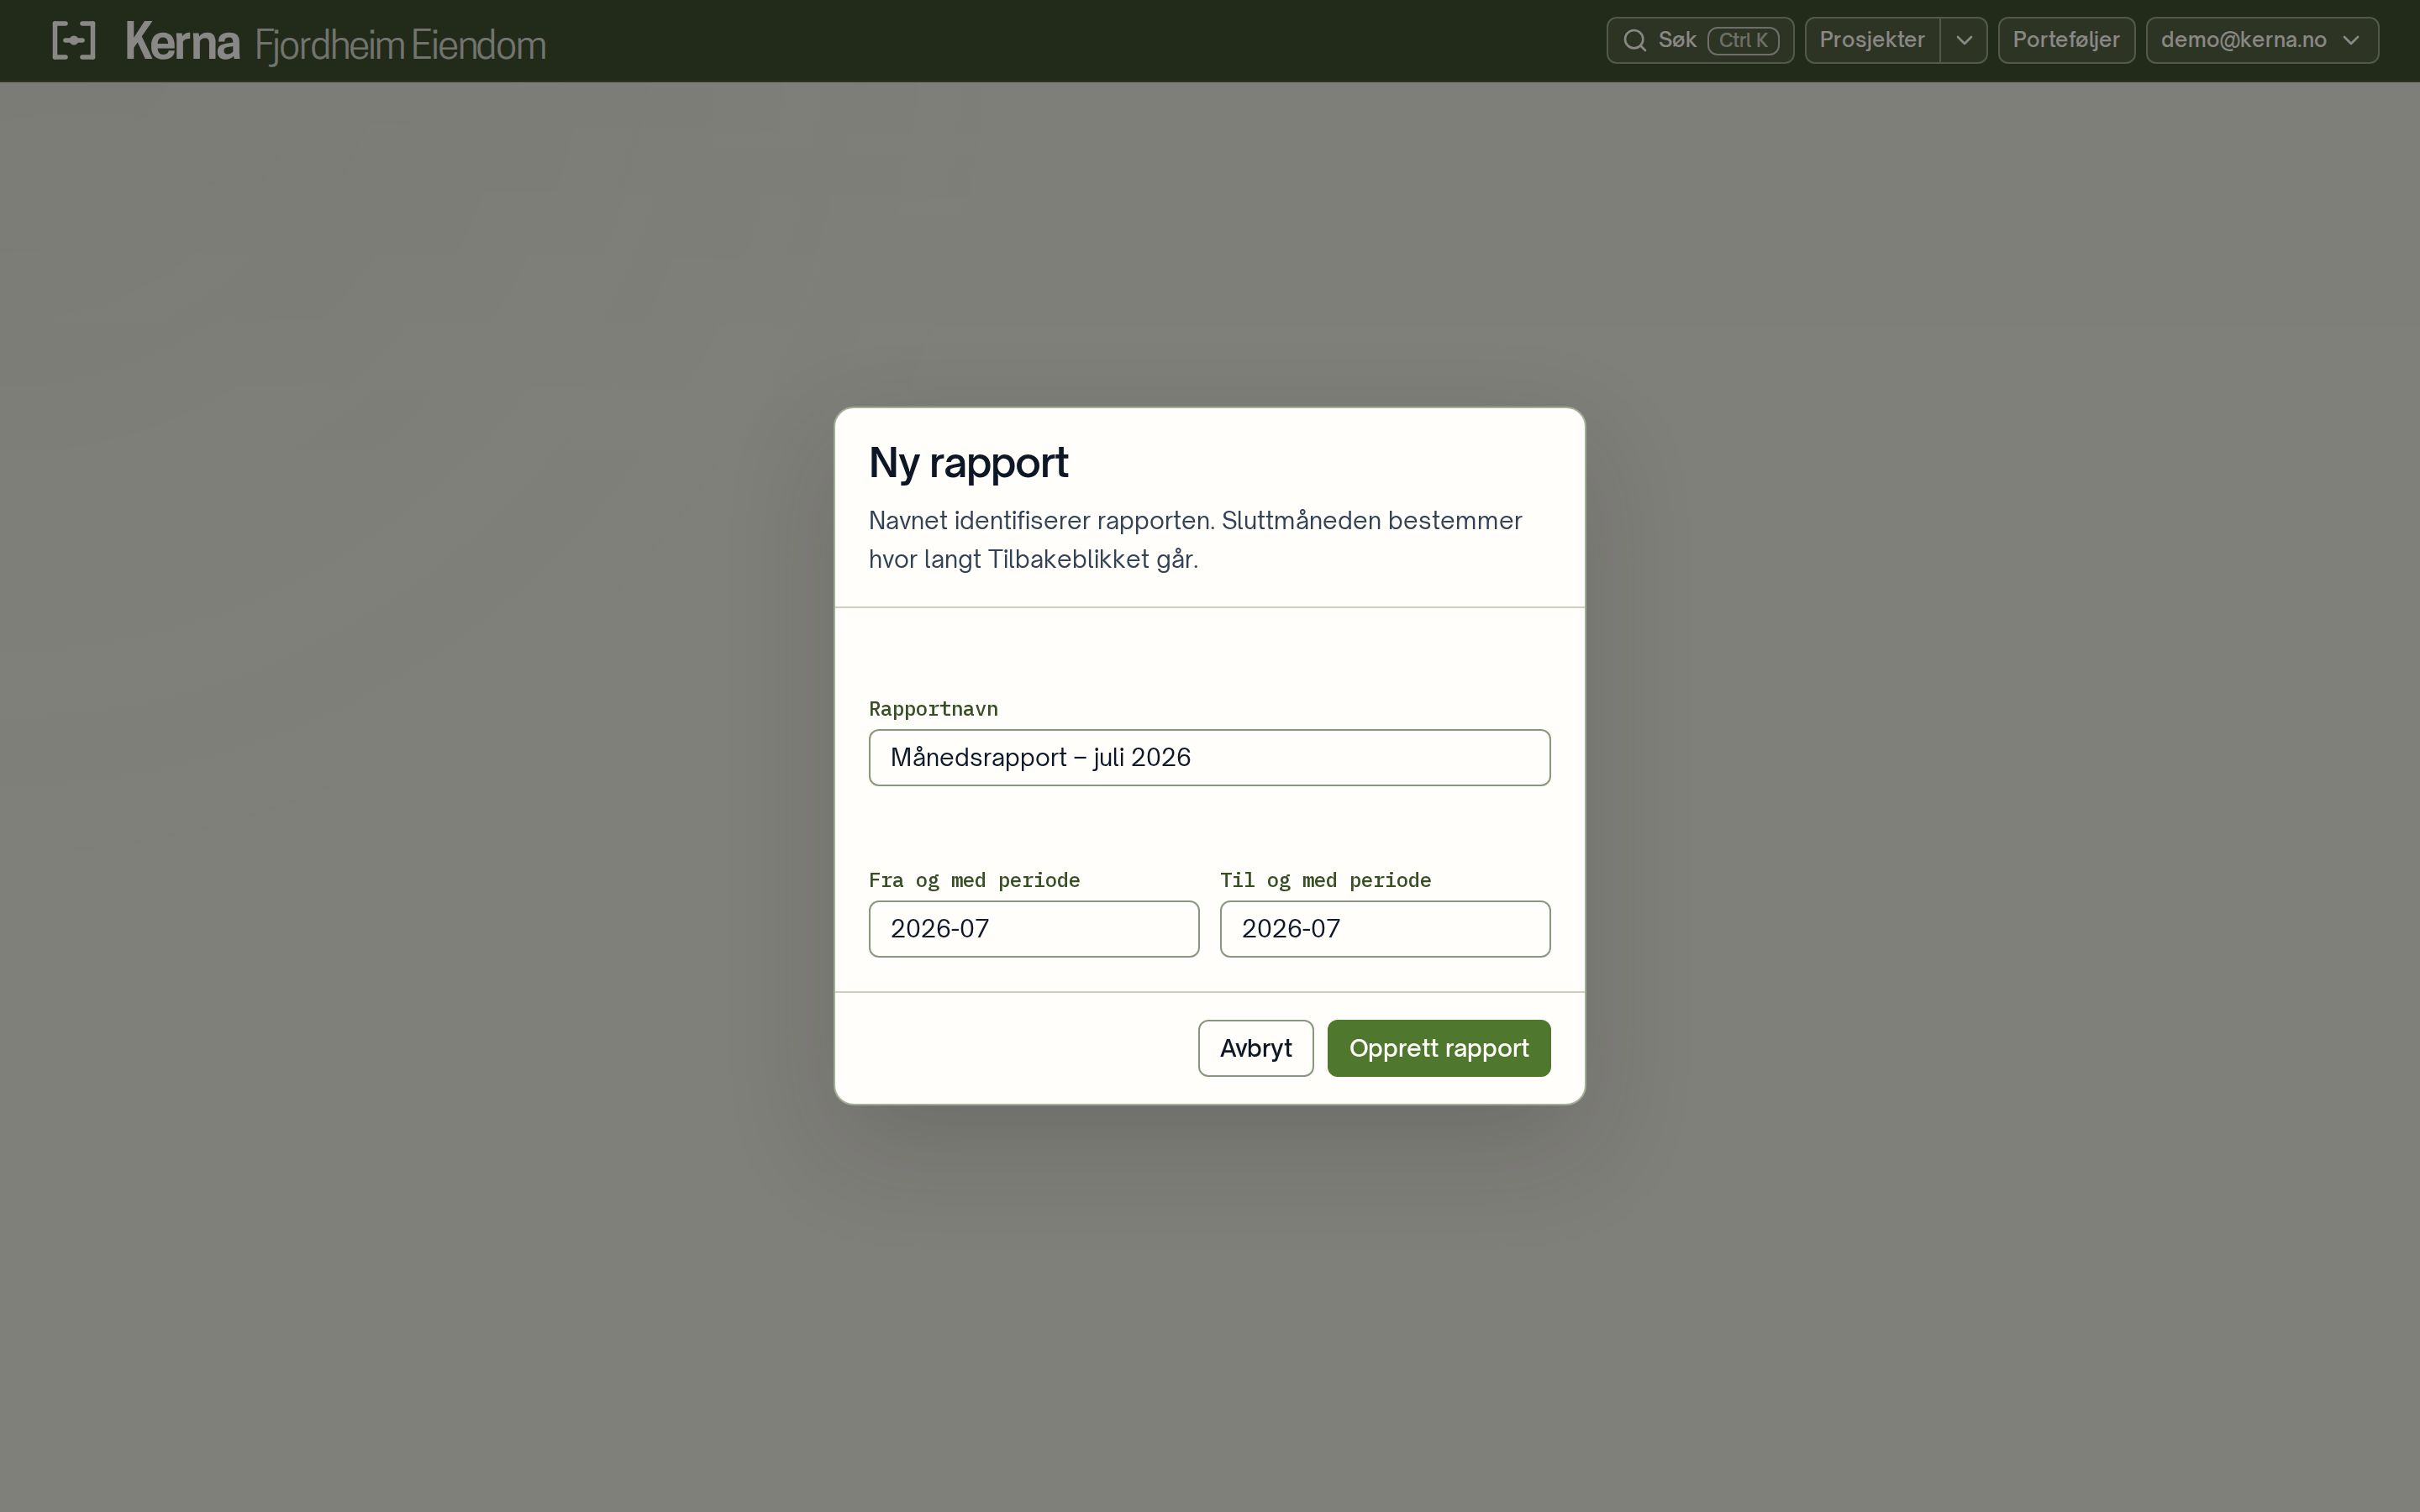Click Opprett rapport to create report
The image size is (2420, 1512).
tap(1438, 1048)
